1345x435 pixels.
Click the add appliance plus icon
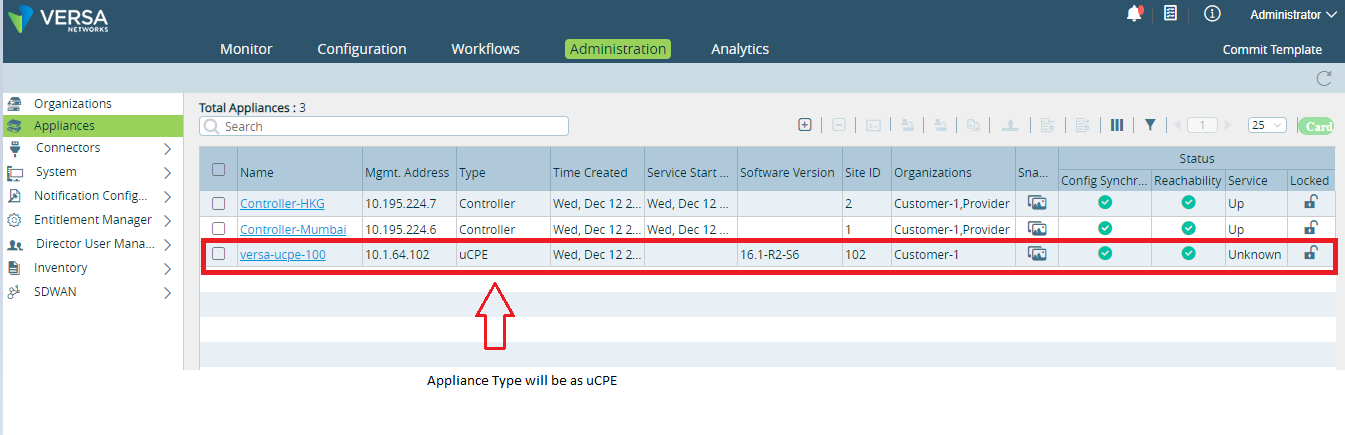click(x=805, y=125)
